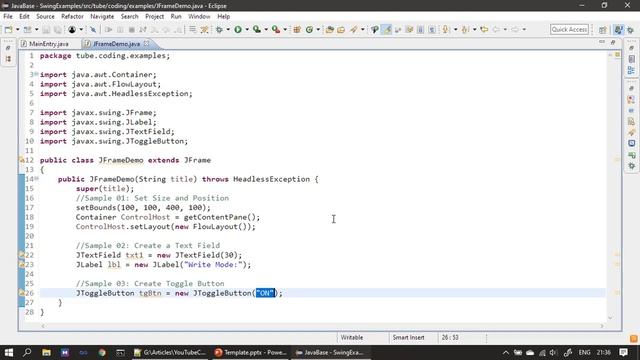Click the Quick Access search field
The width and height of the screenshot is (640, 360).
569,29
